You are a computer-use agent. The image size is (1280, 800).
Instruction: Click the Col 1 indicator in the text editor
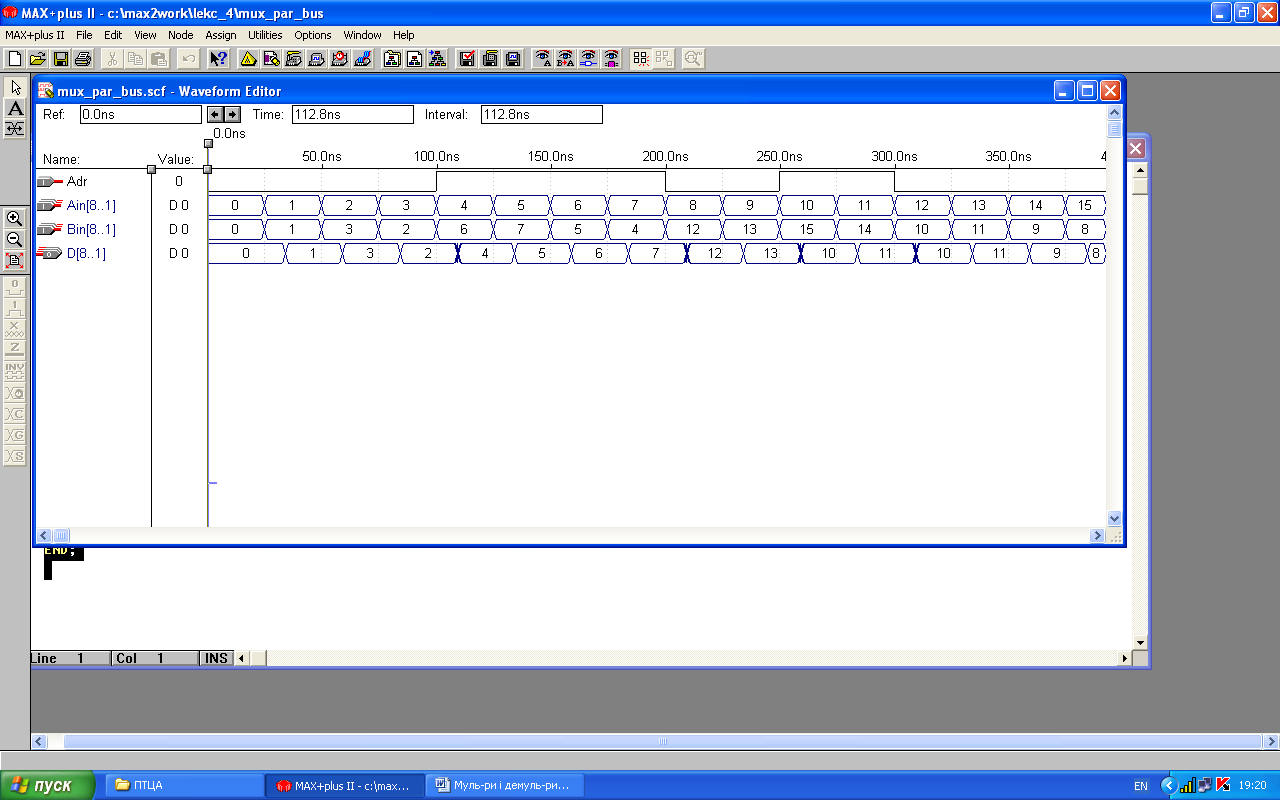(155, 659)
